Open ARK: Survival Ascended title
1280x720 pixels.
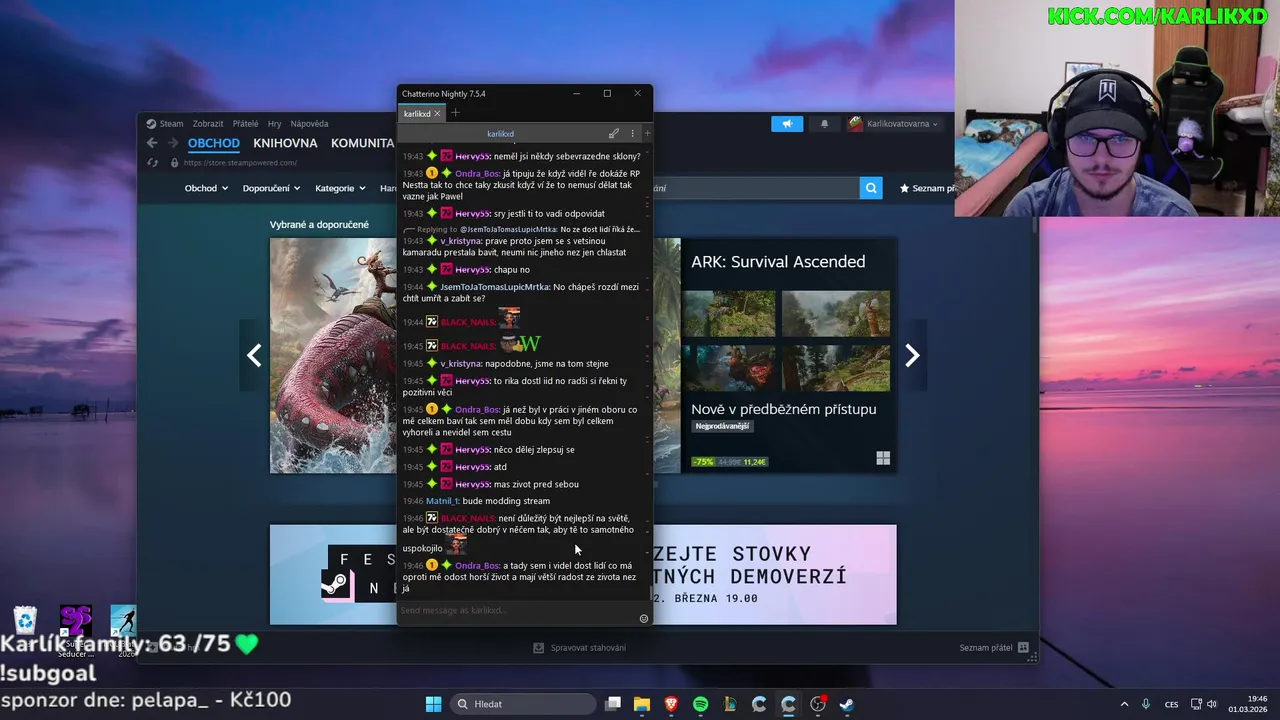[778, 262]
